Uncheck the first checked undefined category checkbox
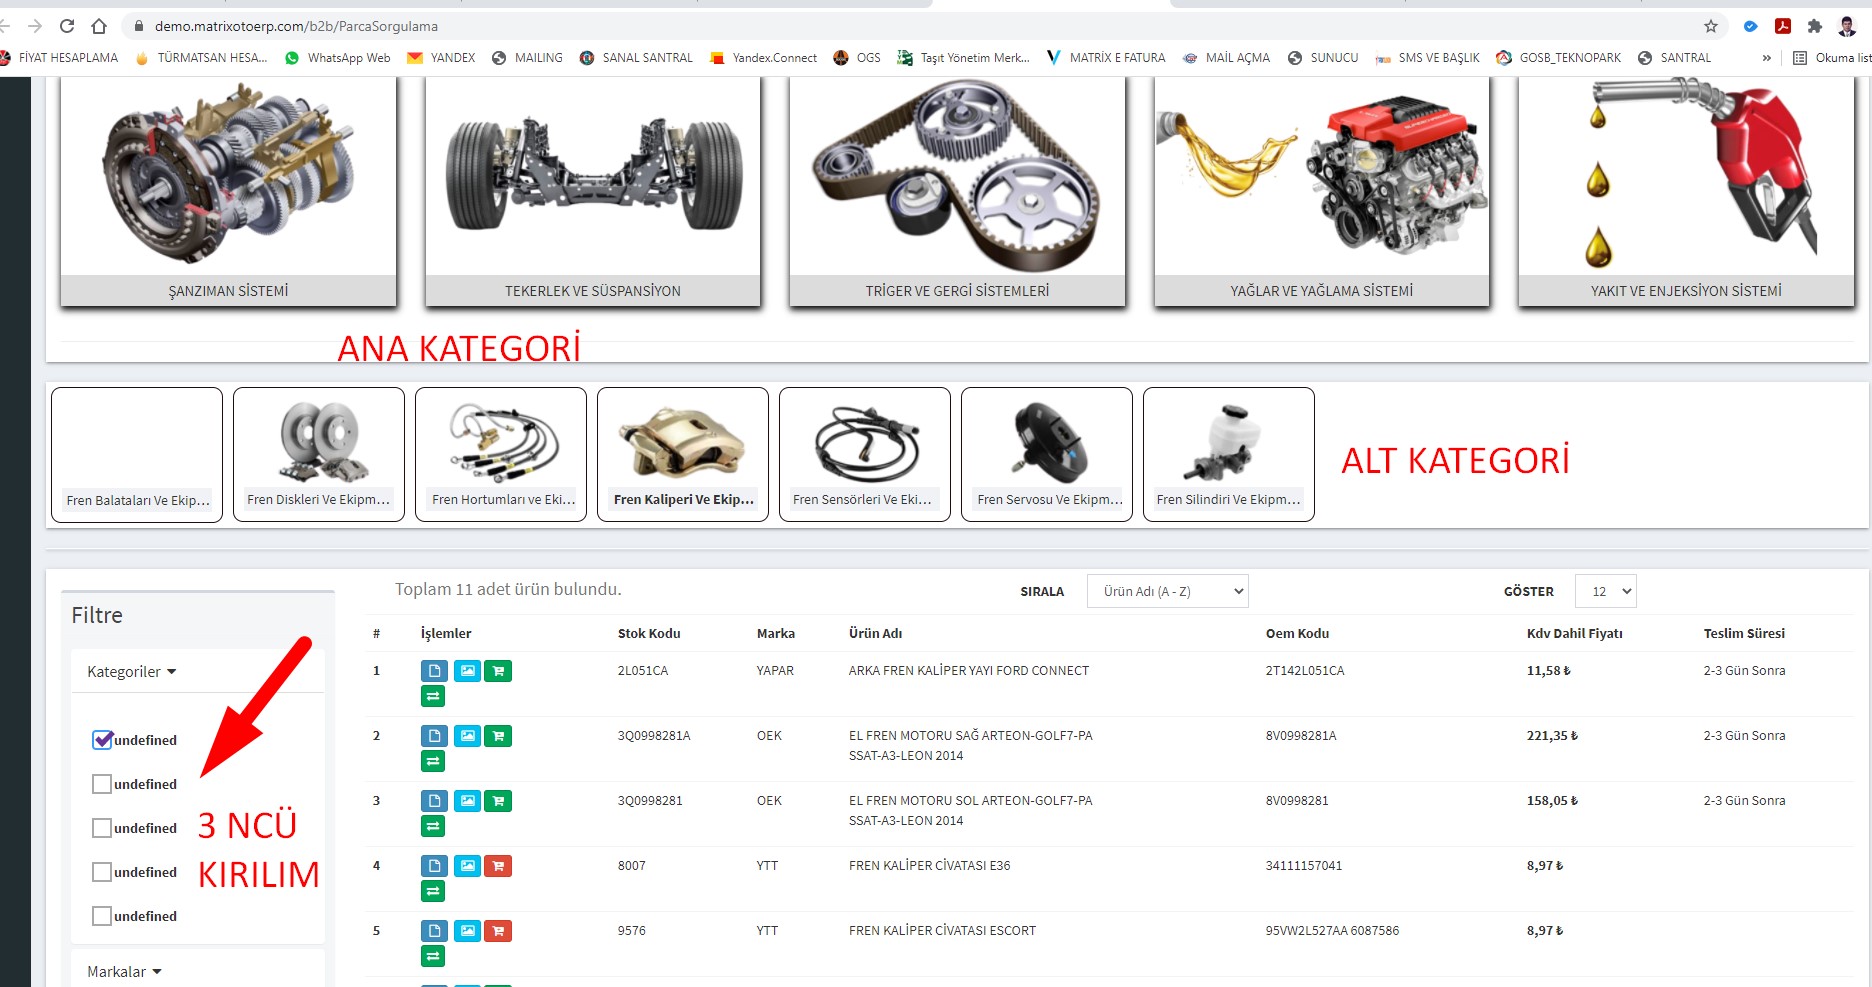 (x=102, y=740)
